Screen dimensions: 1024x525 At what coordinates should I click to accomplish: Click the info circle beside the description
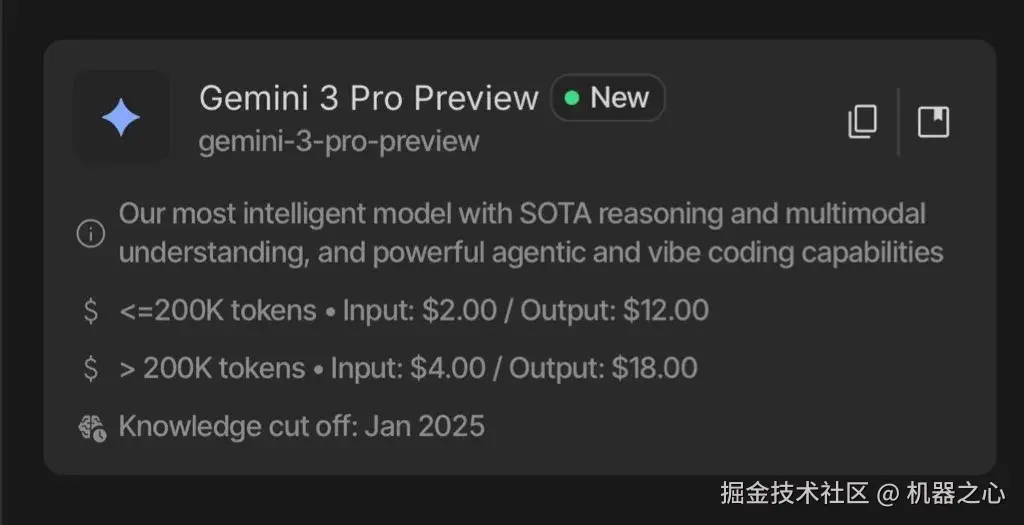point(91,233)
